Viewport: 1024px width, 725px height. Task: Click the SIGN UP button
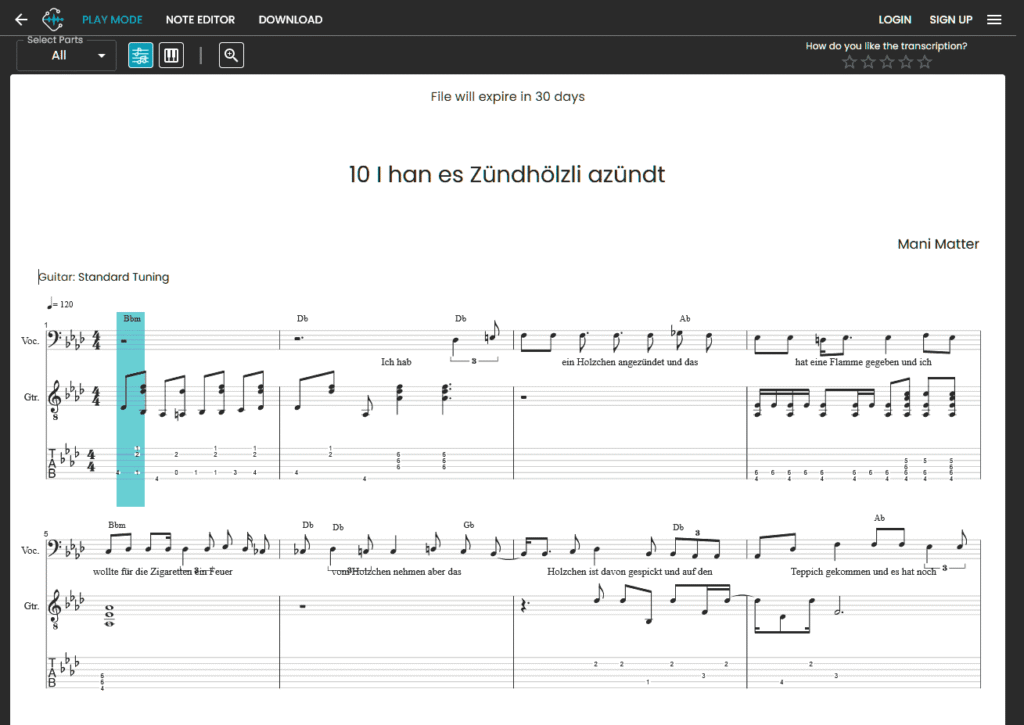[950, 19]
